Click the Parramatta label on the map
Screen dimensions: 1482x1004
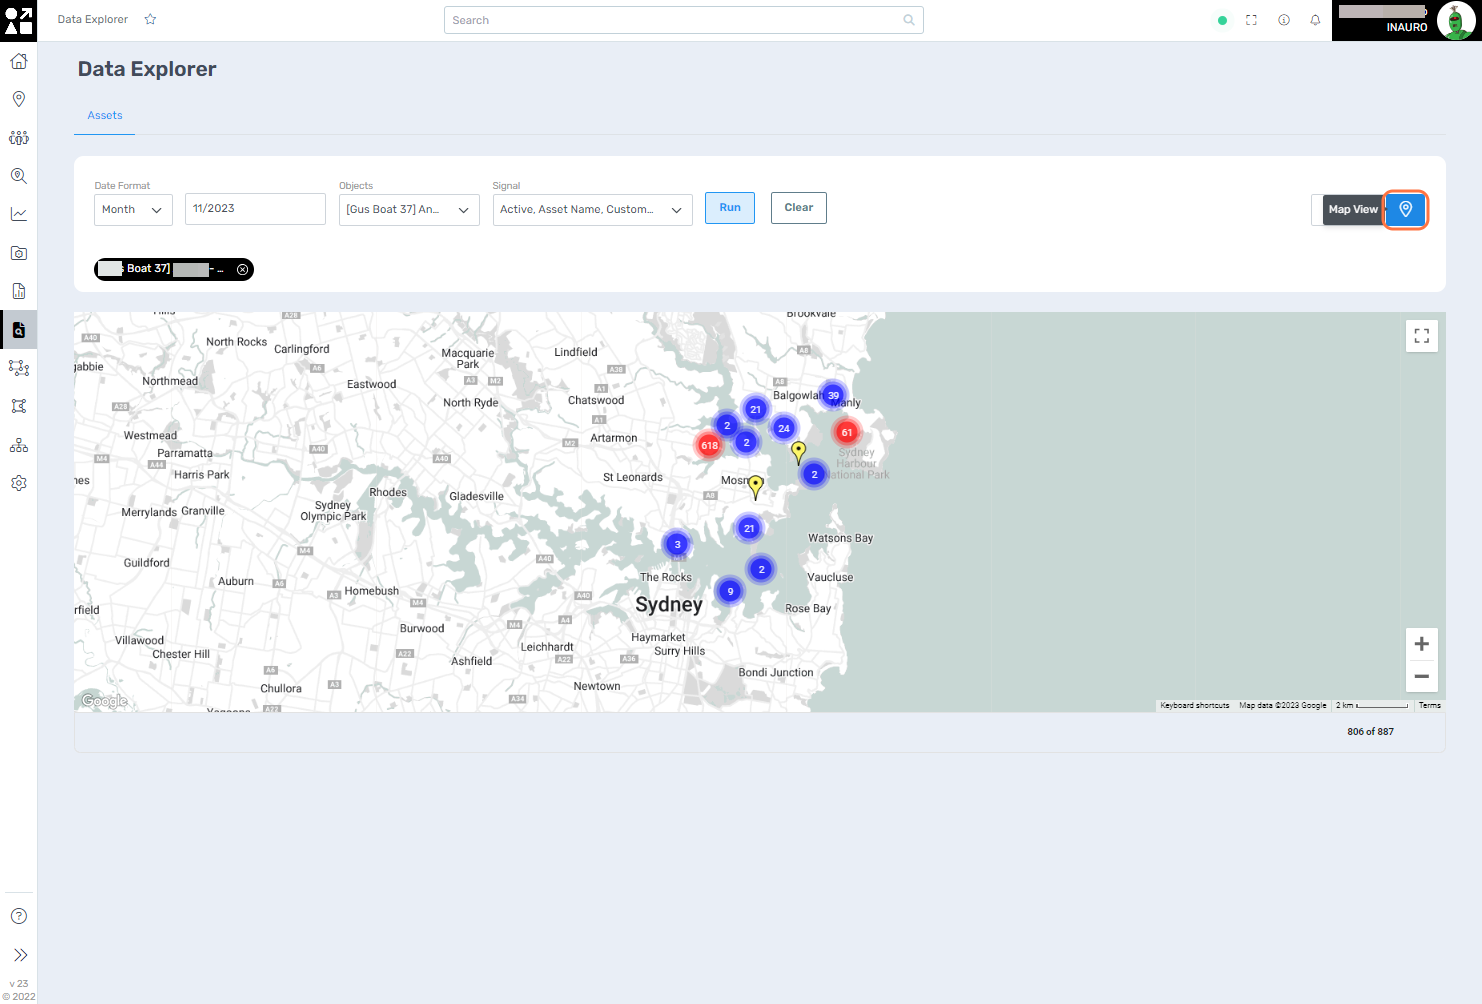pos(185,453)
